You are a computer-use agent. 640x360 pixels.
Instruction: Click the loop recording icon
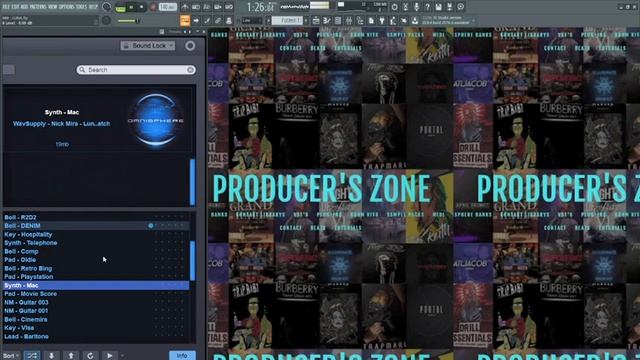click(229, 7)
